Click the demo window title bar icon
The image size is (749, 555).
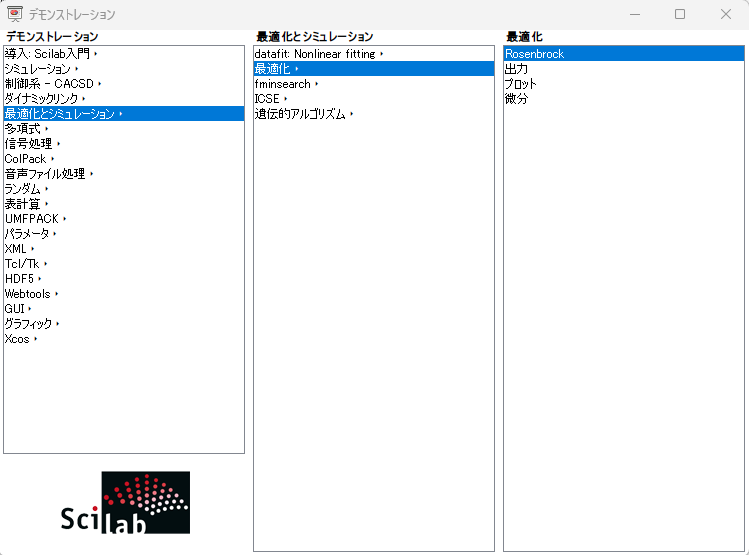[x=15, y=14]
